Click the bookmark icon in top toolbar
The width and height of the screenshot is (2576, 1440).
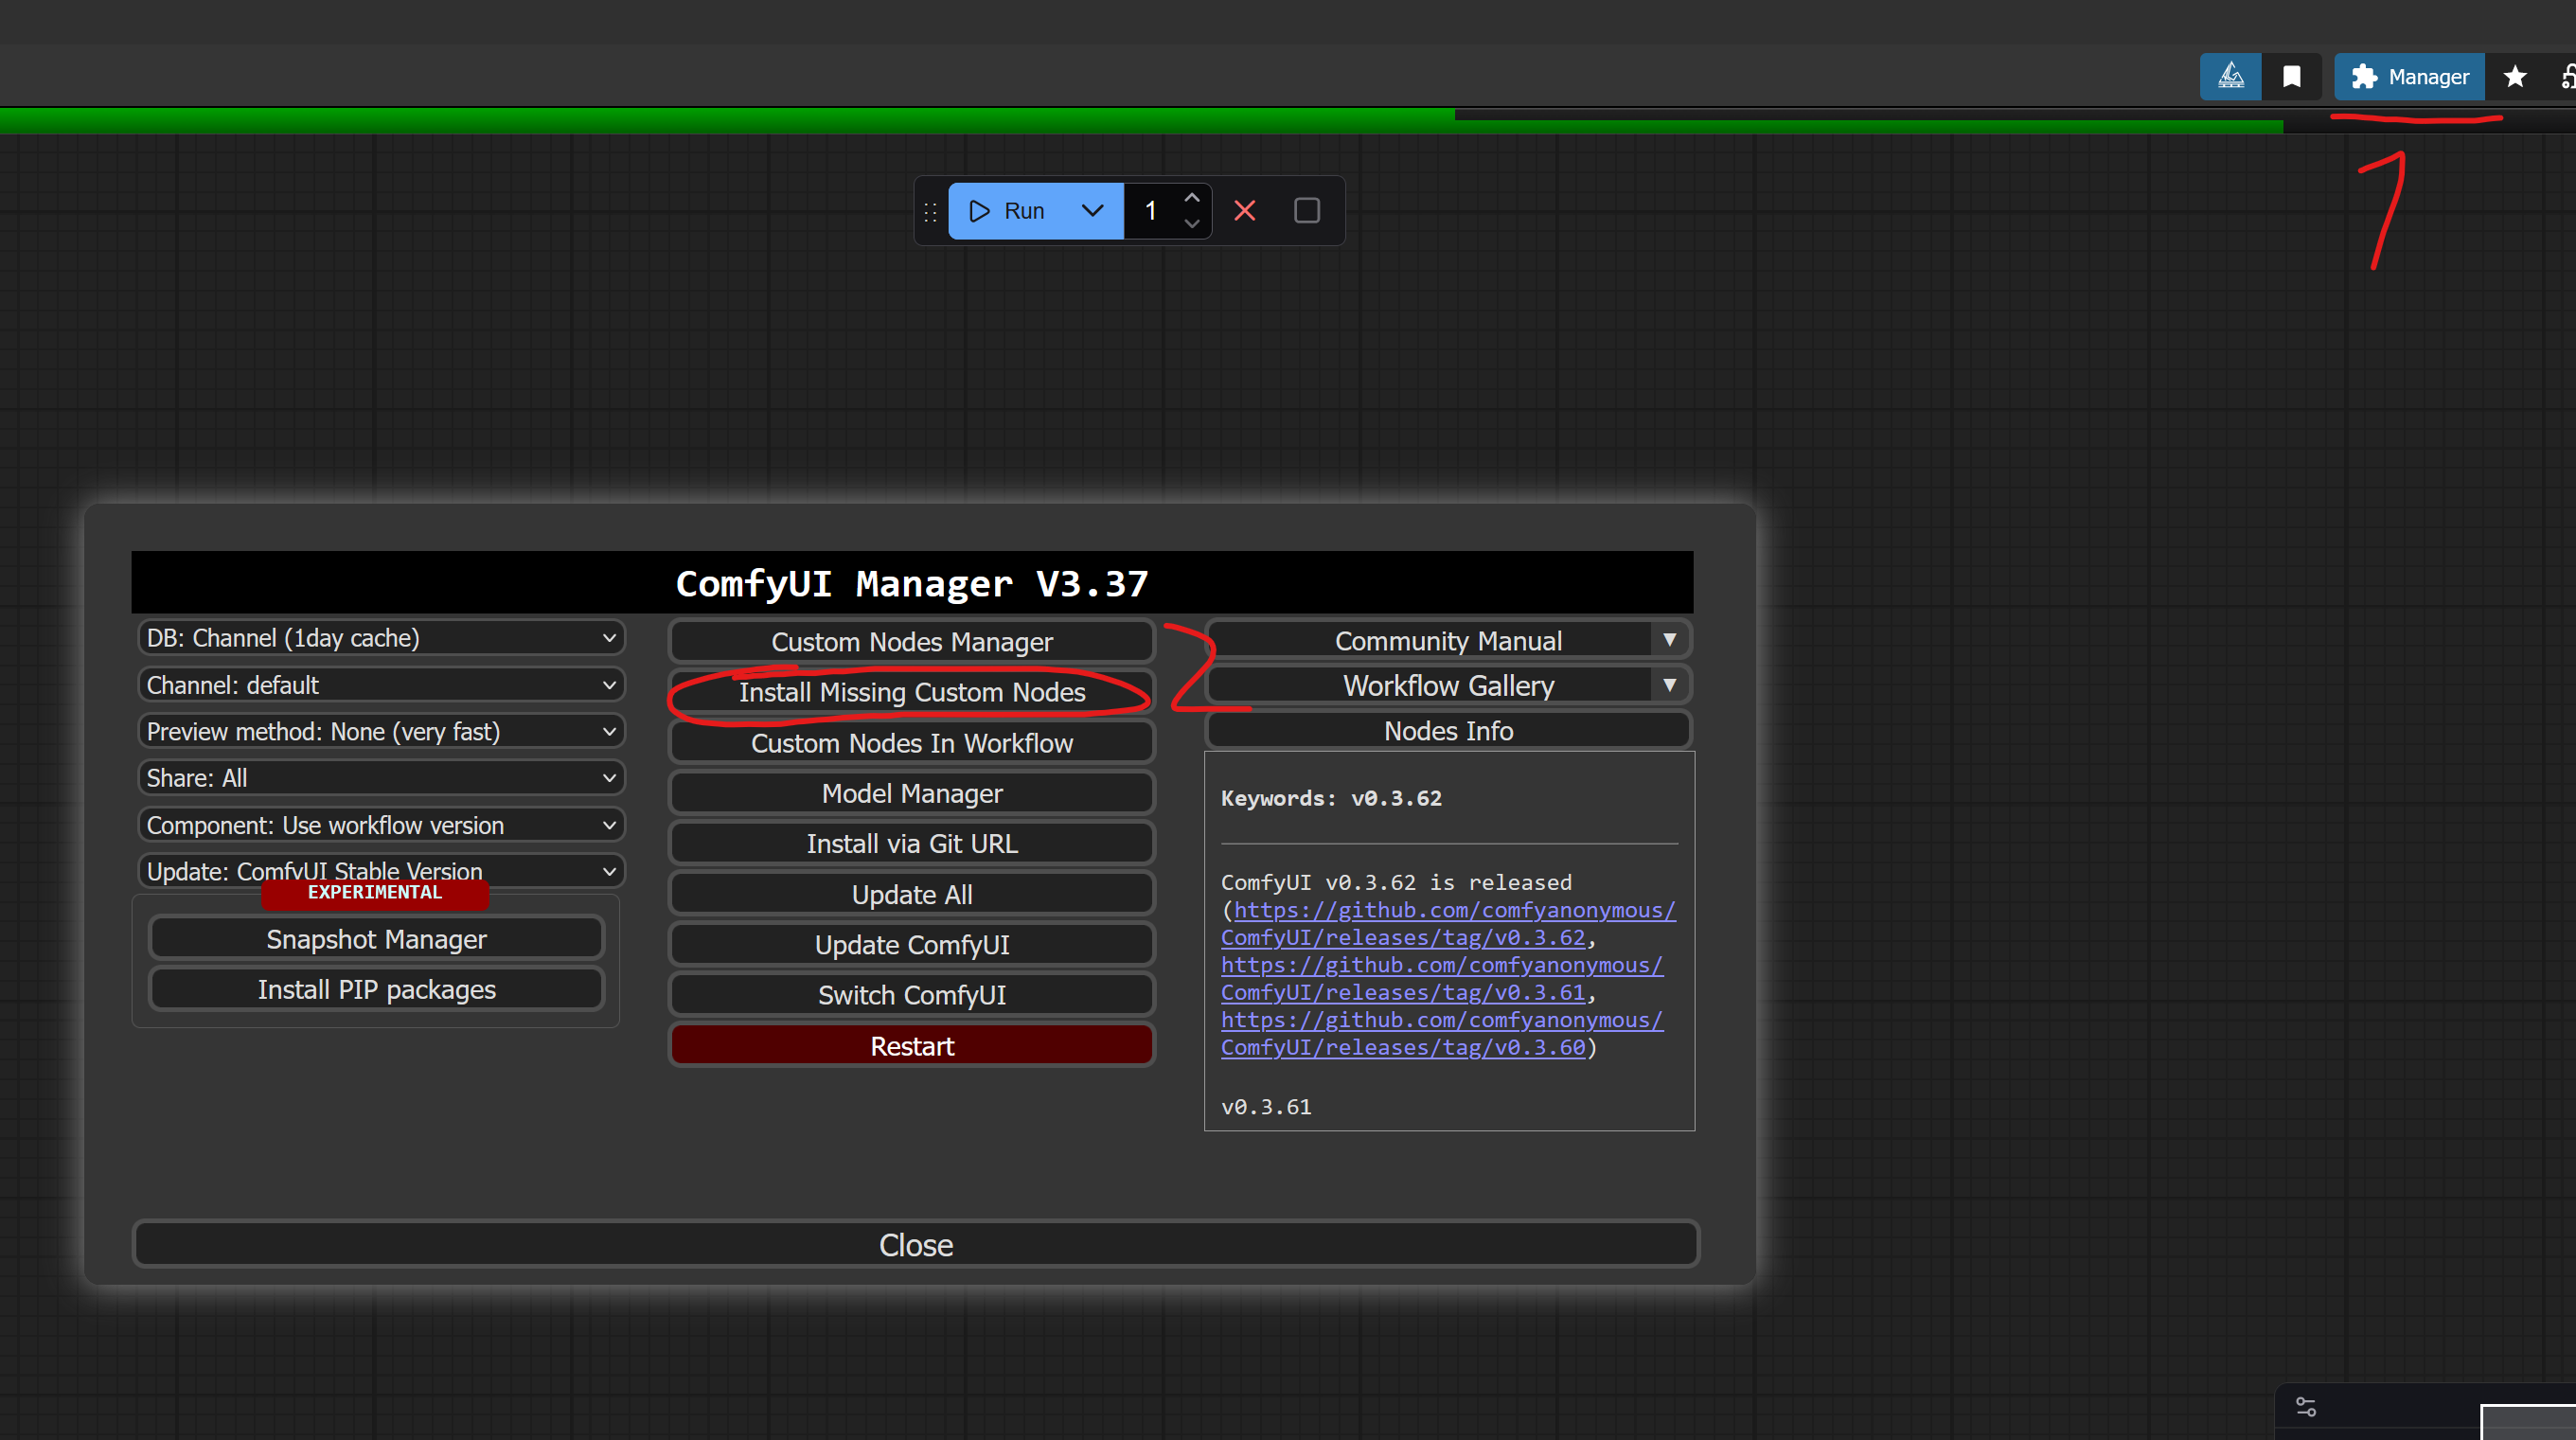[x=2292, y=77]
